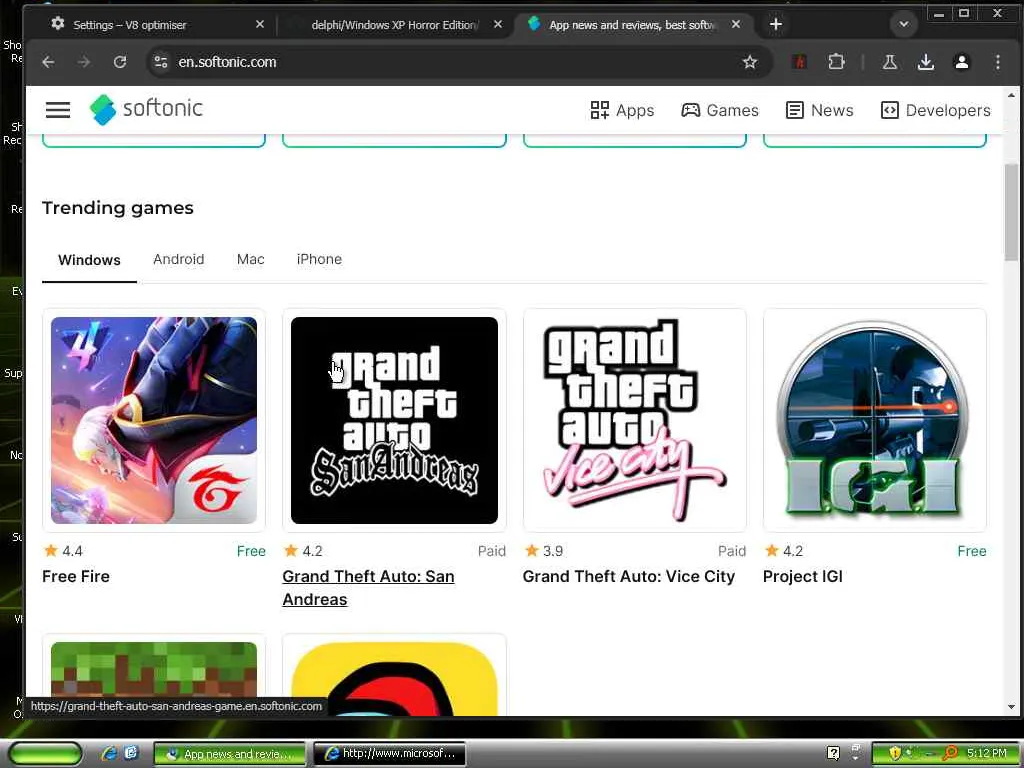
Task: Click the address bar URL en.softonic.com
Action: click(227, 62)
